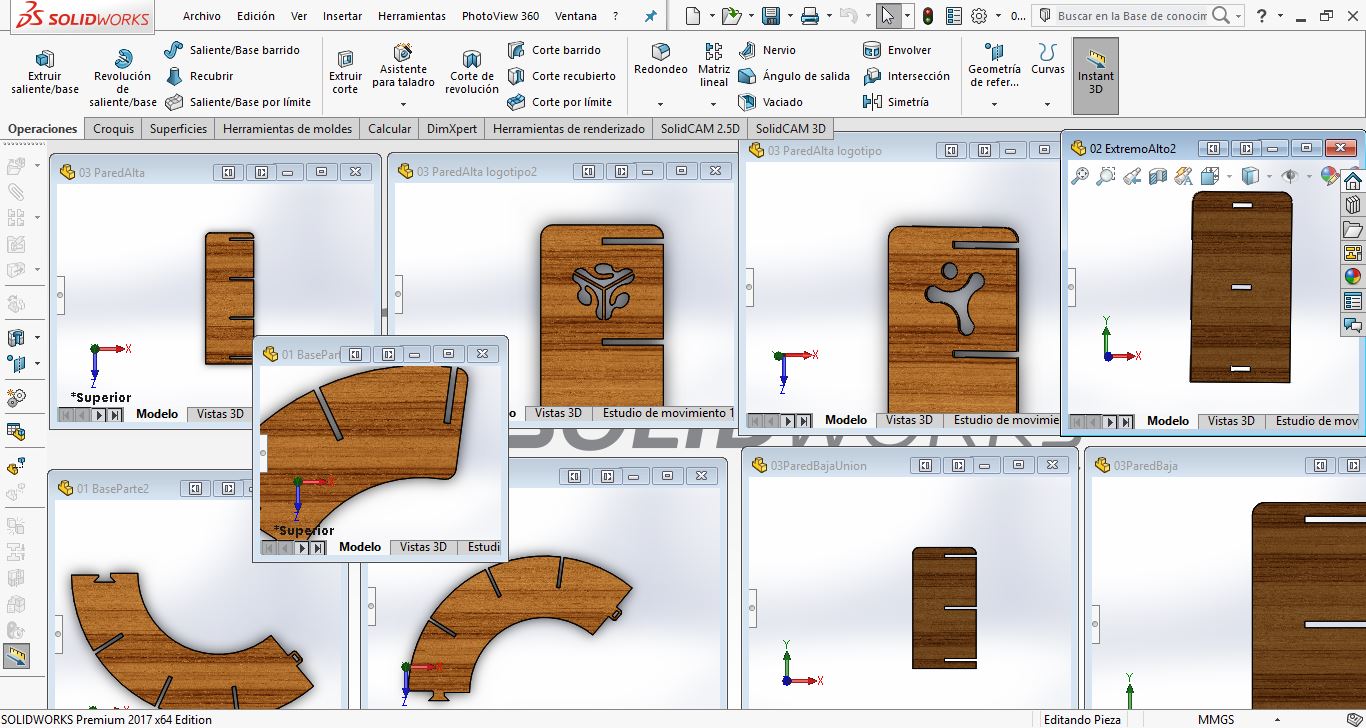
Task: Choose the Intersección tool
Action: (906, 76)
